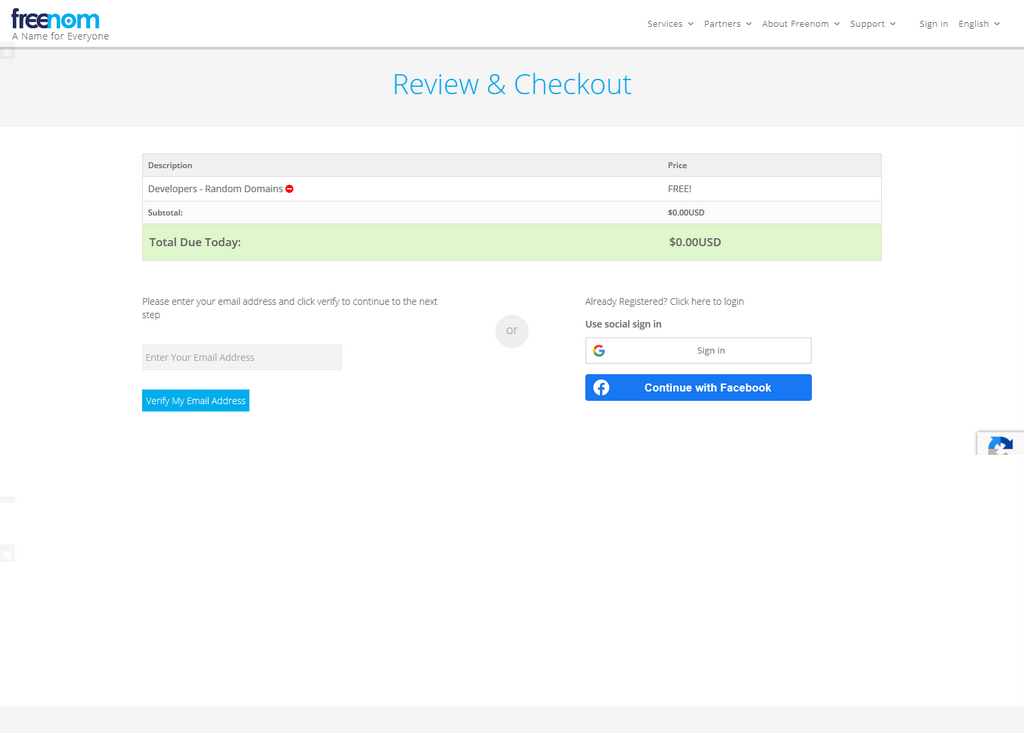The height and width of the screenshot is (733, 1024).
Task: Click the Review & Checkout heading
Action: click(512, 84)
